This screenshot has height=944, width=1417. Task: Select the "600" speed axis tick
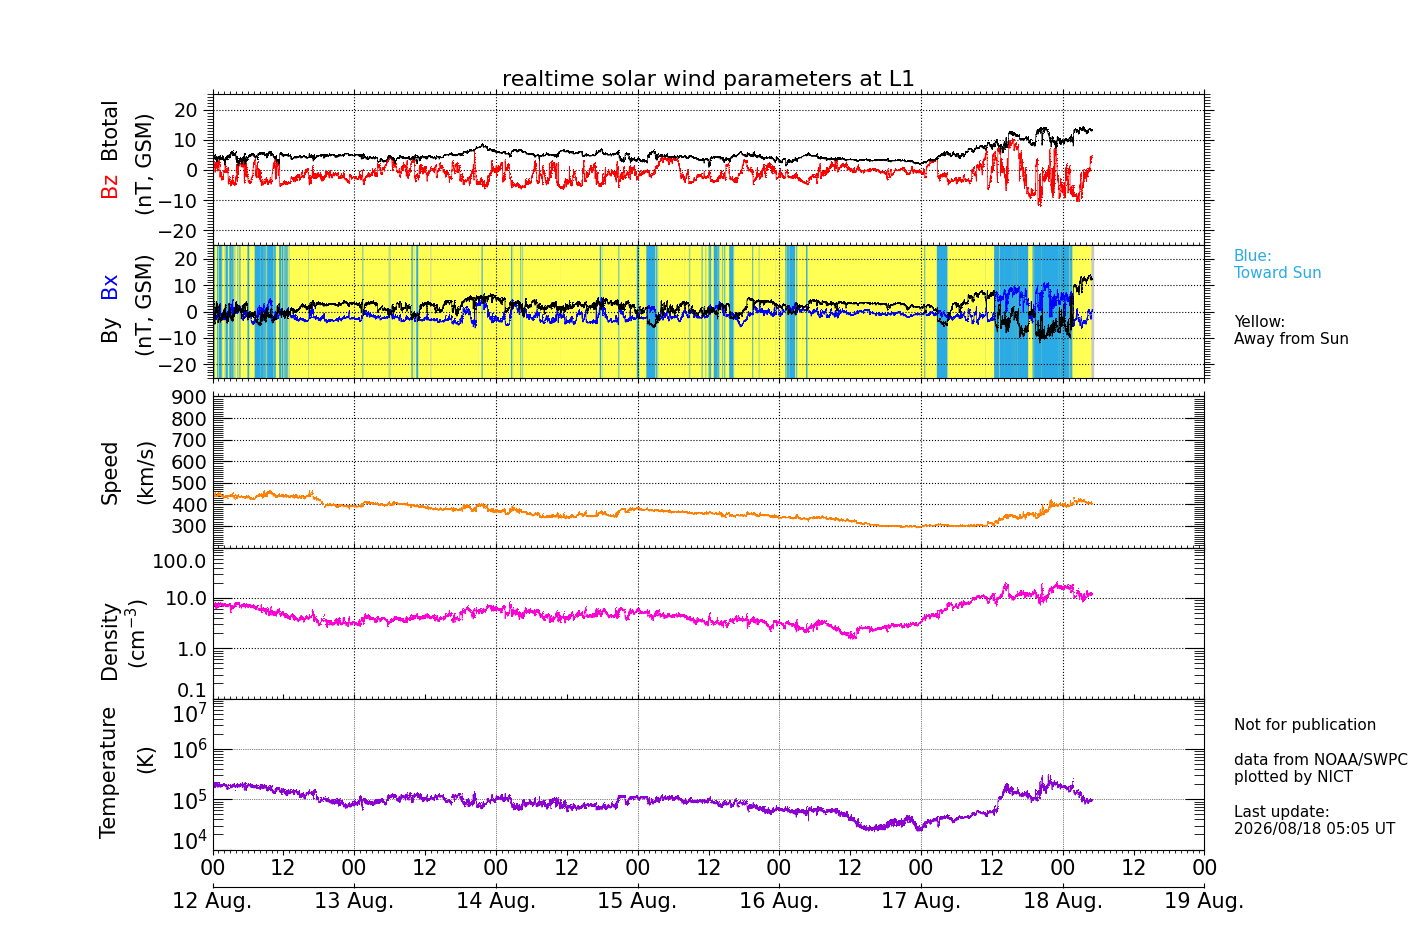tap(190, 462)
